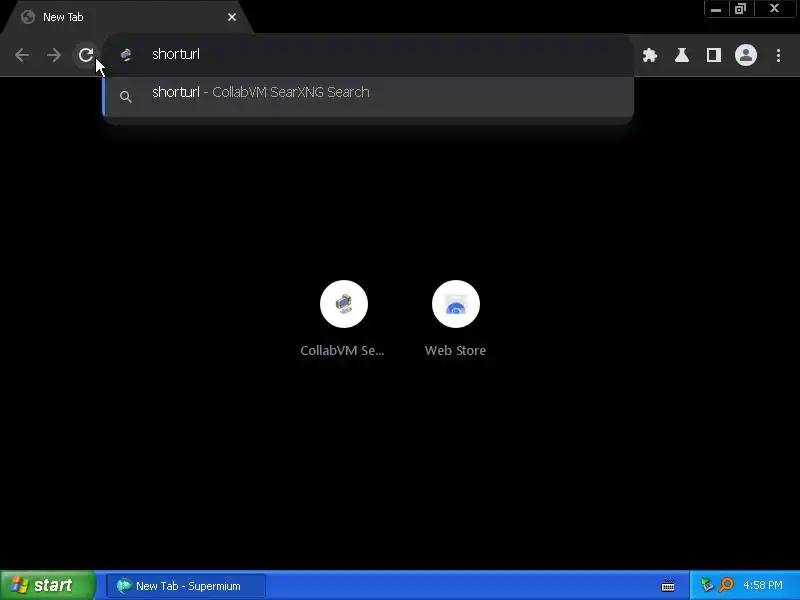
Task: Minimize the browser window
Action: coord(716,9)
